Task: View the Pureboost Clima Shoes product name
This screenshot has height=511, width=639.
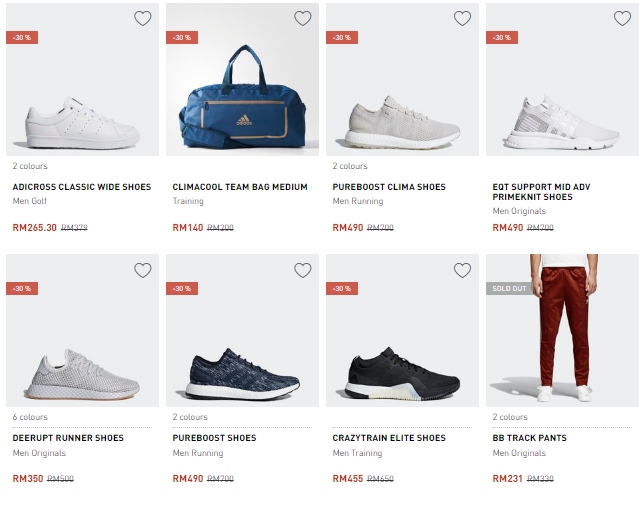Action: [x=389, y=187]
